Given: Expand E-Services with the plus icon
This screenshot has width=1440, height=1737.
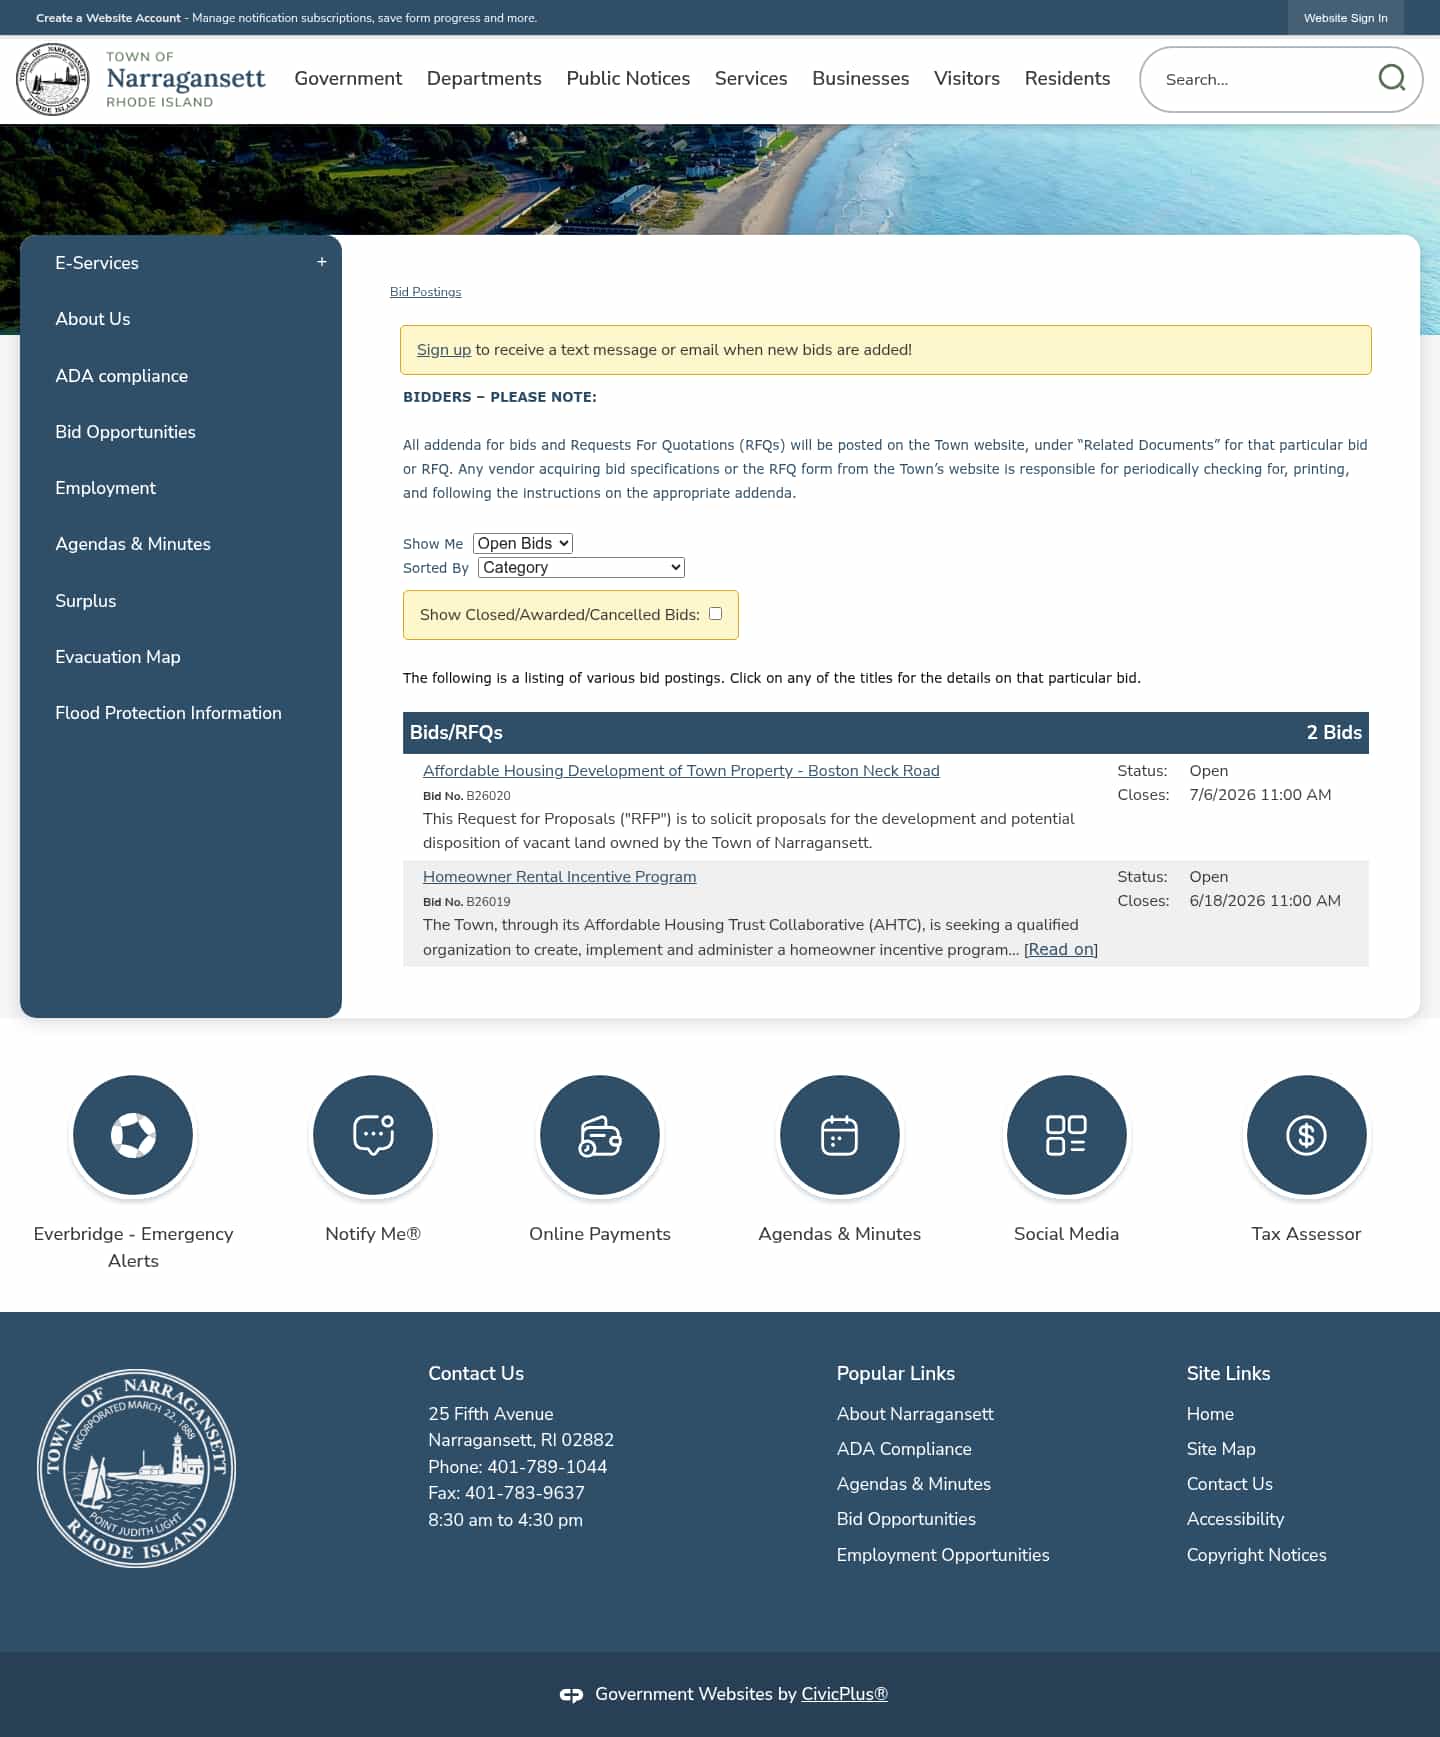Looking at the screenshot, I should point(322,262).
